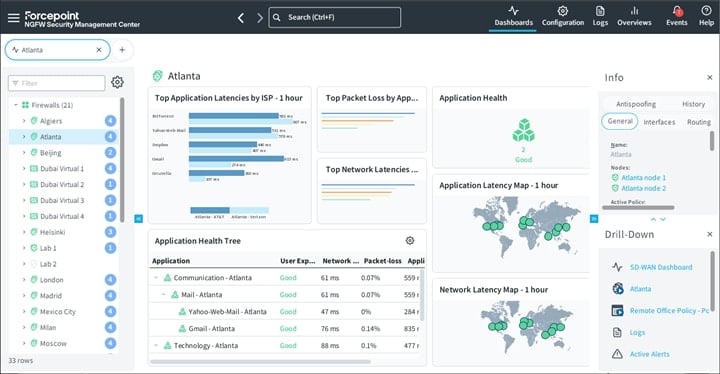The width and height of the screenshot is (720, 374).
Task: Sort by the Application column header
Action: click(x=171, y=261)
